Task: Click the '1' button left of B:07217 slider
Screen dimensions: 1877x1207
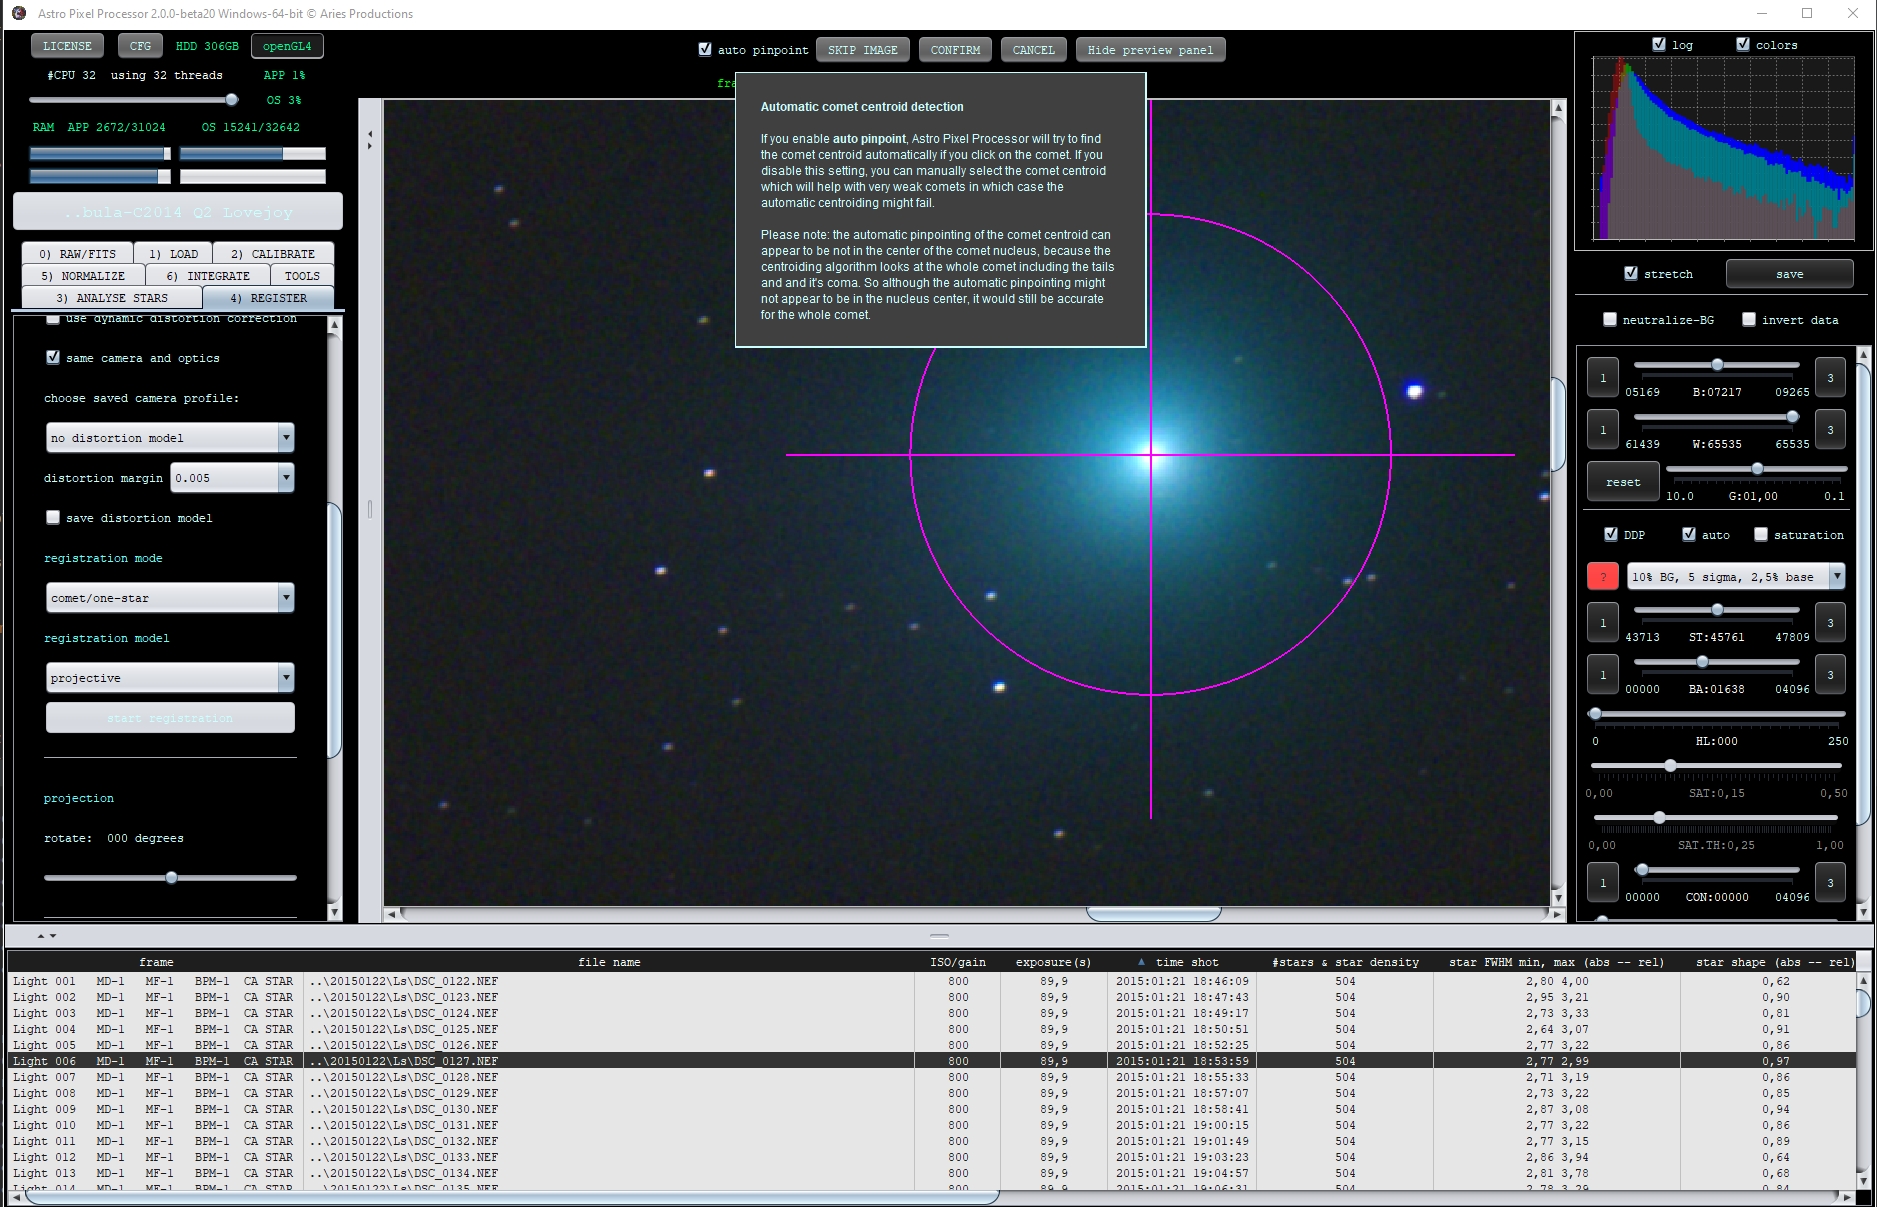Action: (x=1603, y=378)
